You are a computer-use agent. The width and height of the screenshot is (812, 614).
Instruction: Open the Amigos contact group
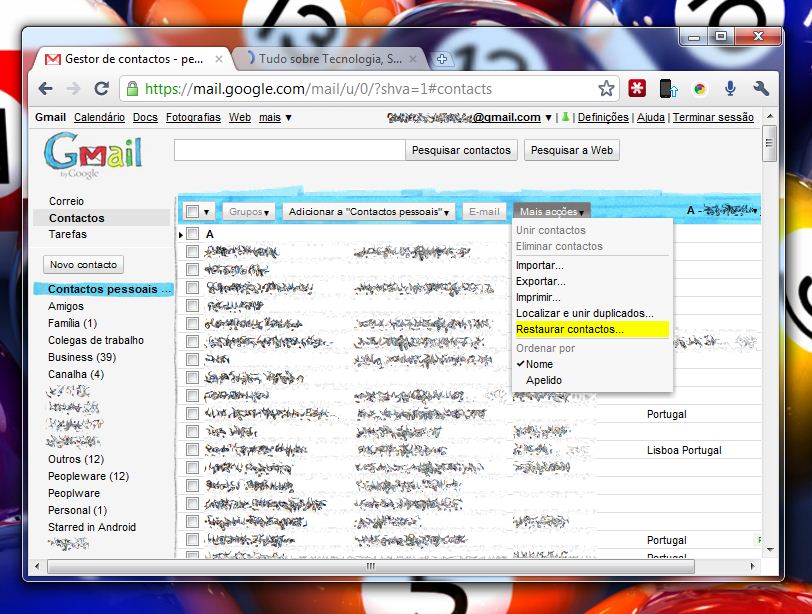(x=66, y=306)
